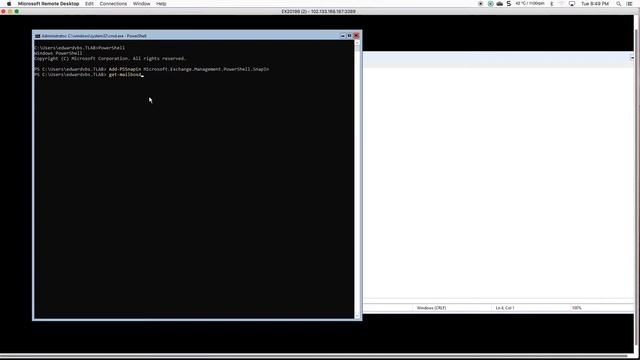
Task: Close the Remote Desktop session window (red button)
Action: [x=4, y=11]
